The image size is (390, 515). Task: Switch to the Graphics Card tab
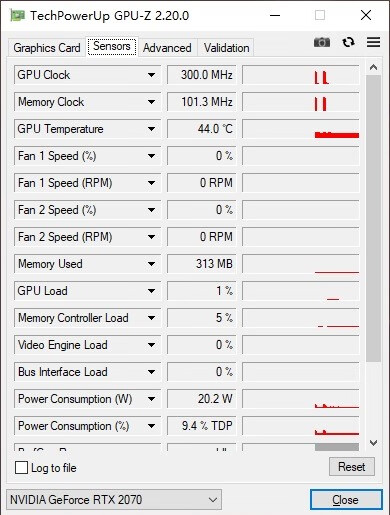coord(47,48)
